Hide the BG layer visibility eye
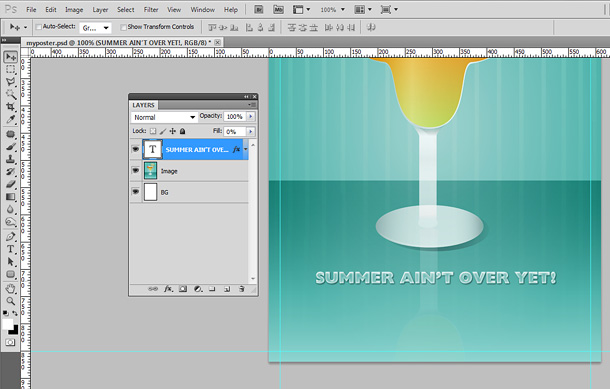The height and width of the screenshot is (389, 610). [x=135, y=192]
